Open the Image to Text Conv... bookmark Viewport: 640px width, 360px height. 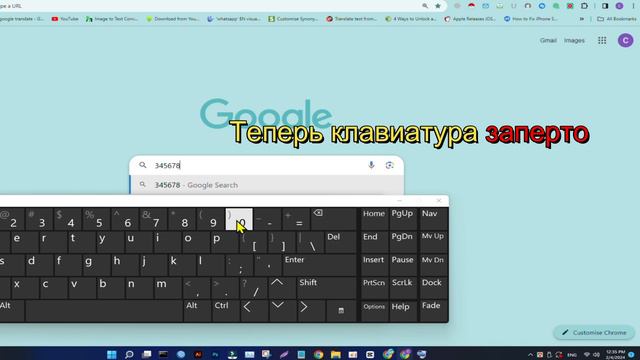111,19
